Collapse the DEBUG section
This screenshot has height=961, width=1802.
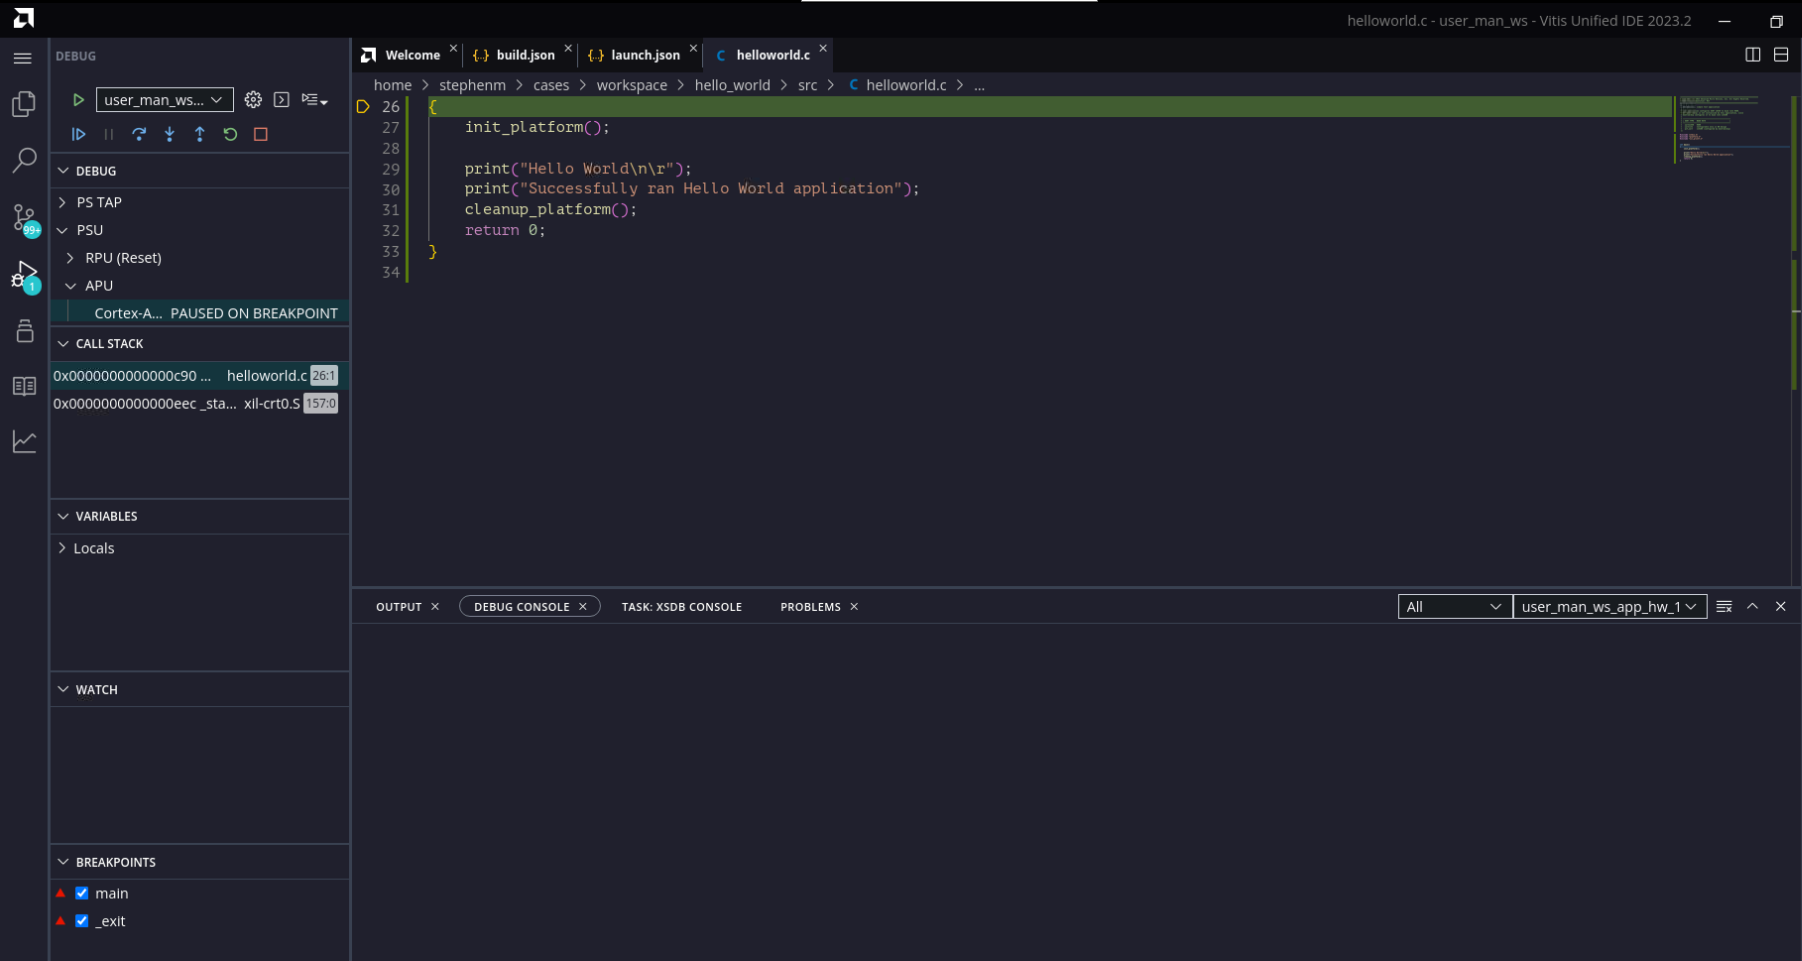click(x=64, y=171)
